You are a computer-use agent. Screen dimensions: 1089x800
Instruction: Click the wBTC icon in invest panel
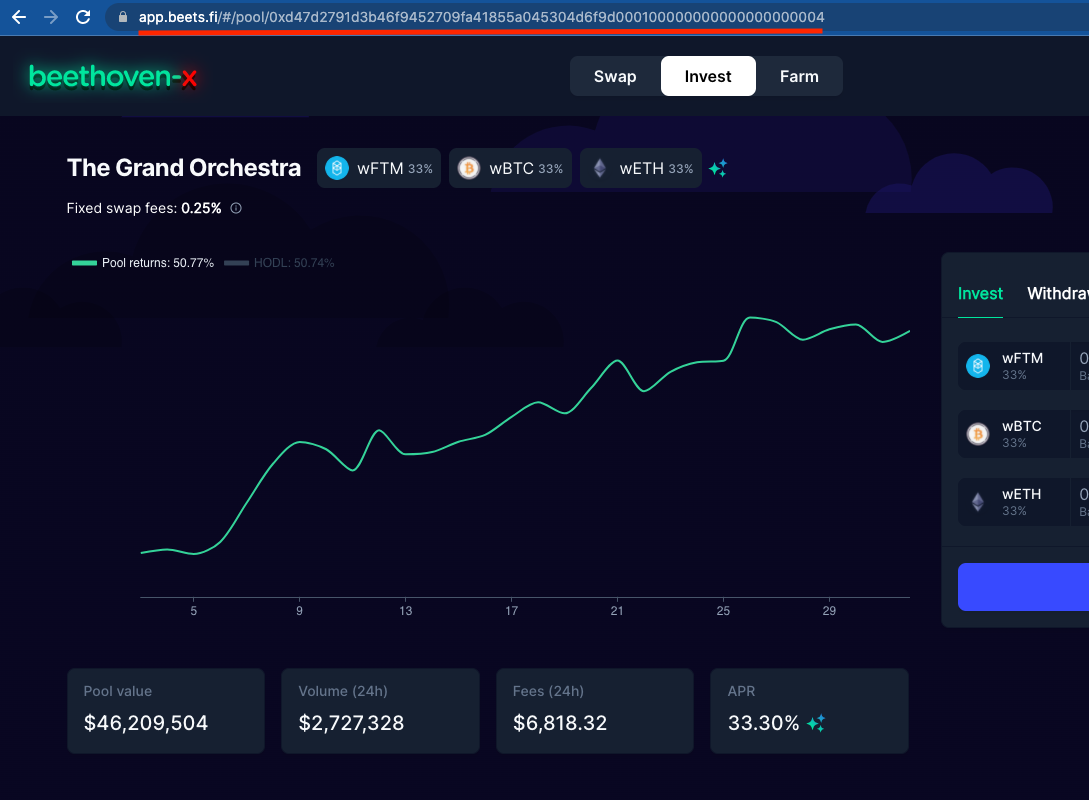tap(978, 434)
